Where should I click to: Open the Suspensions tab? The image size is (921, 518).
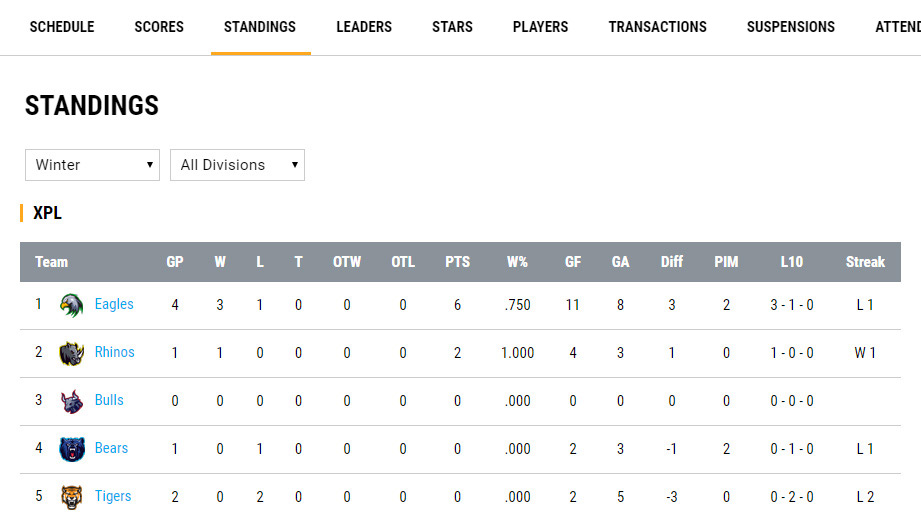point(790,27)
